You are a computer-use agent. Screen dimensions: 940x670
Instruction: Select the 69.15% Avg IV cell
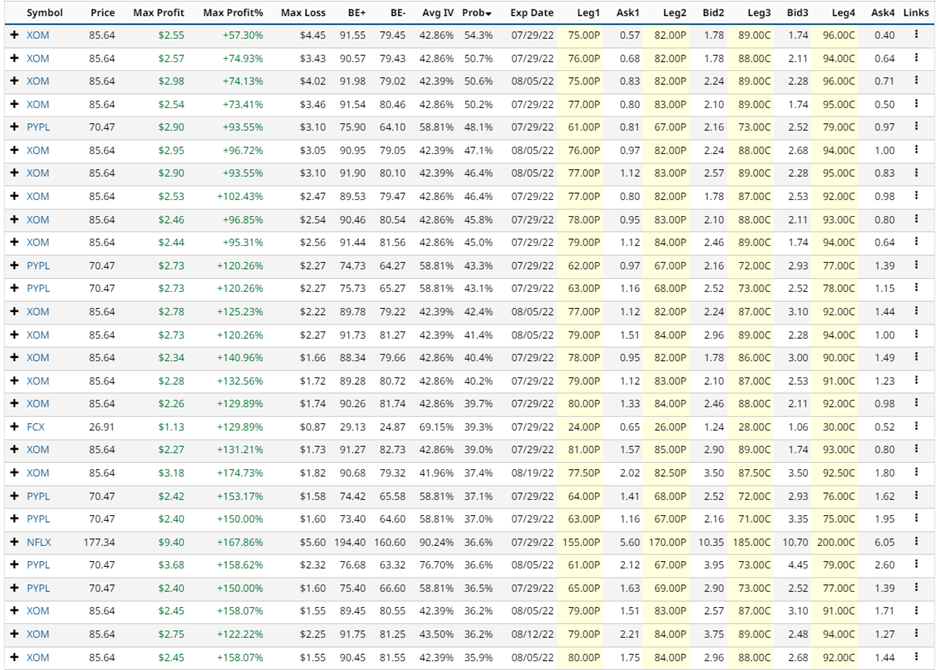tap(436, 427)
